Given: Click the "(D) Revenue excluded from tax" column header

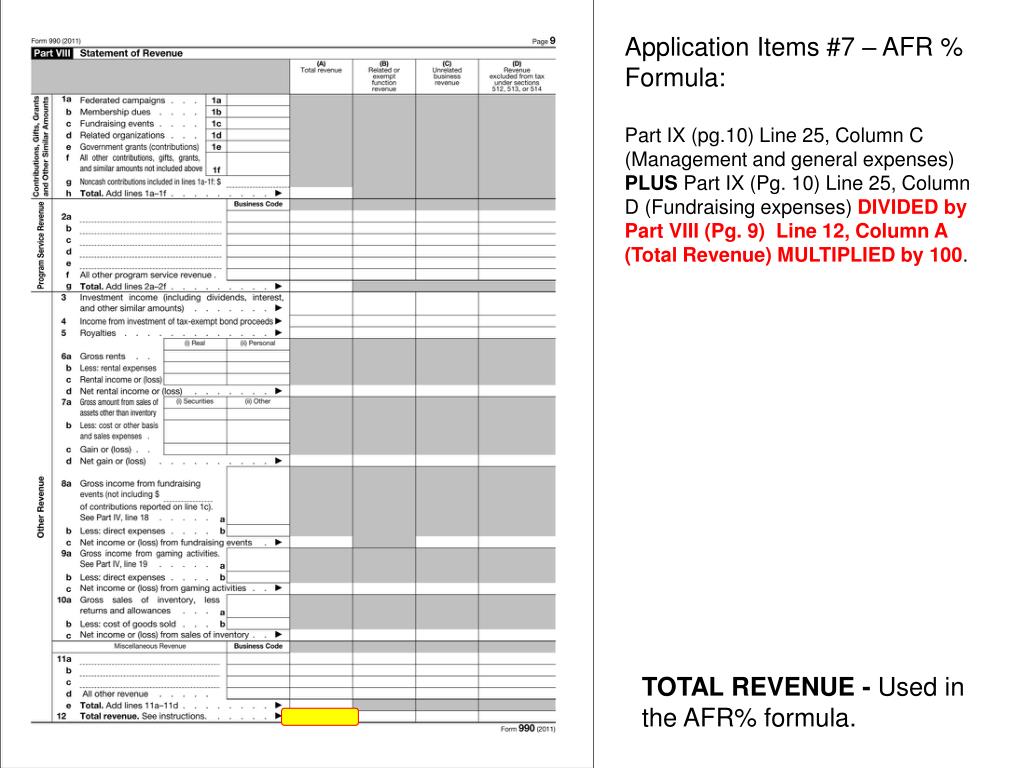Looking at the screenshot, I should [517, 76].
